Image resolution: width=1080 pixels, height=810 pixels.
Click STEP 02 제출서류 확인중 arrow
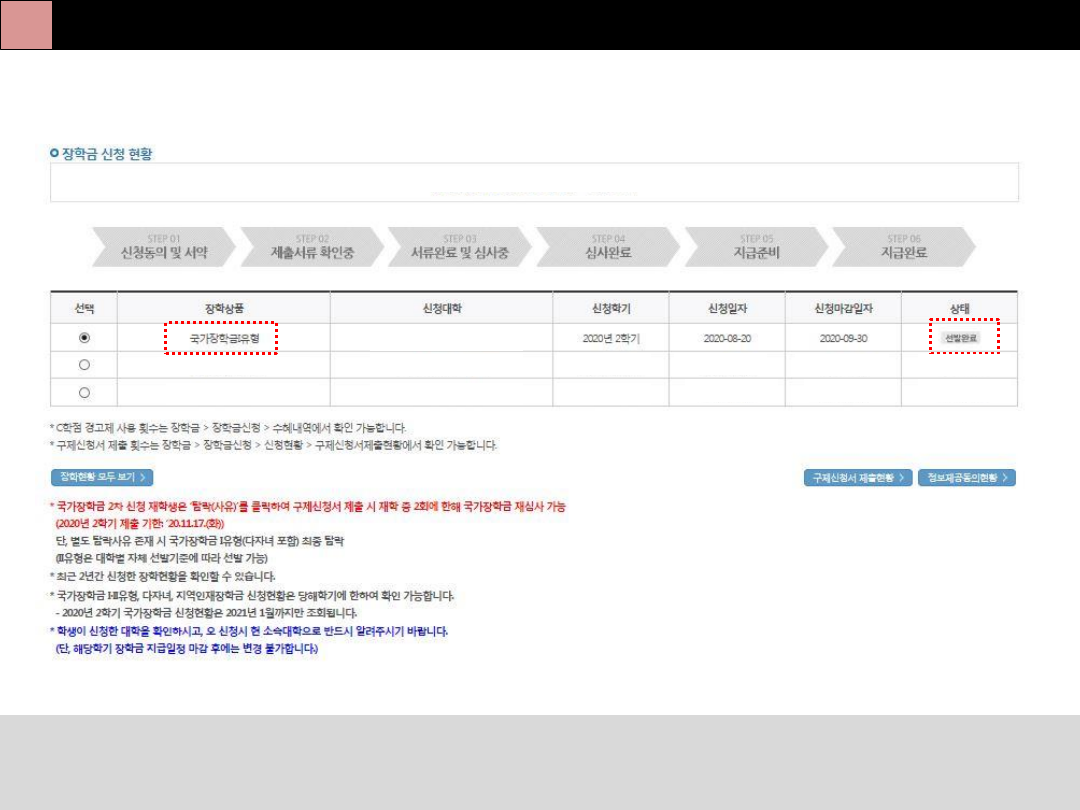[311, 247]
